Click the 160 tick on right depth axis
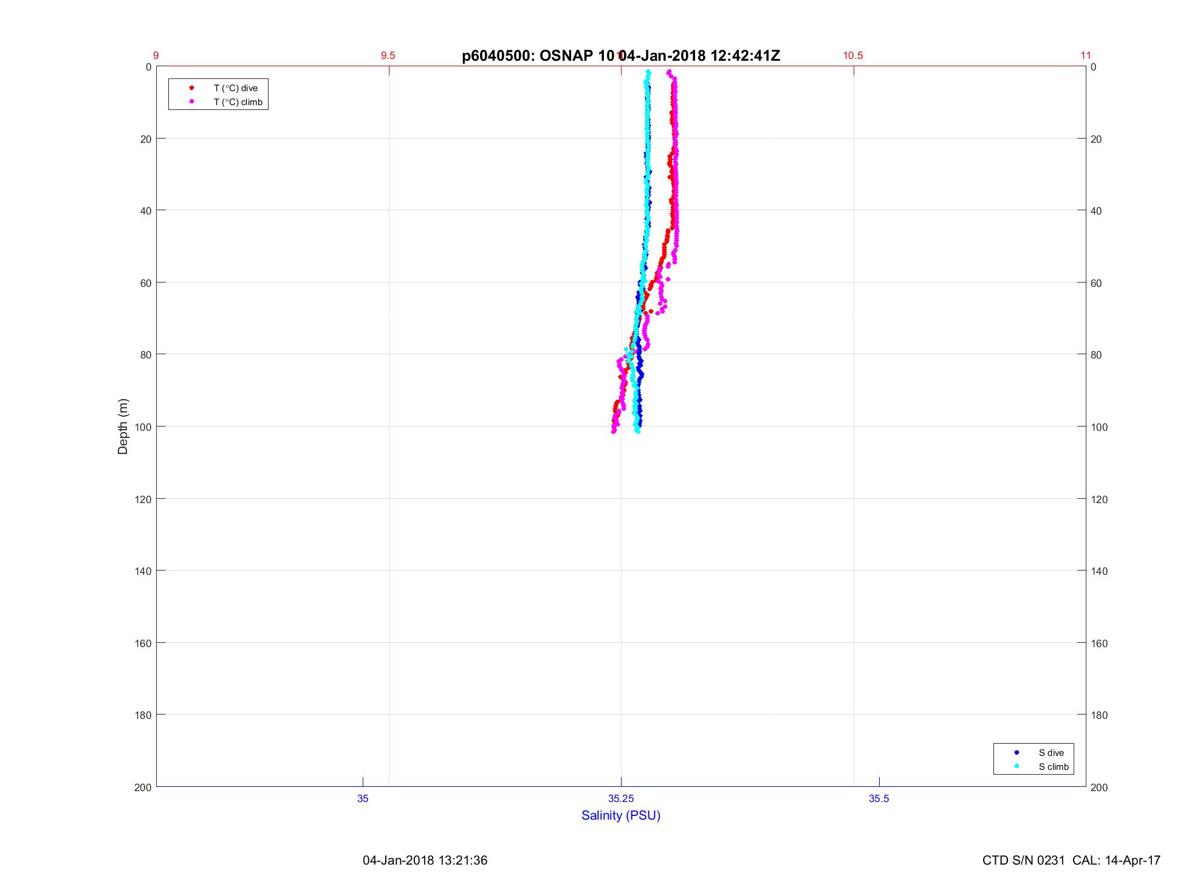Viewport: 1200px width, 885px height. [x=1100, y=643]
